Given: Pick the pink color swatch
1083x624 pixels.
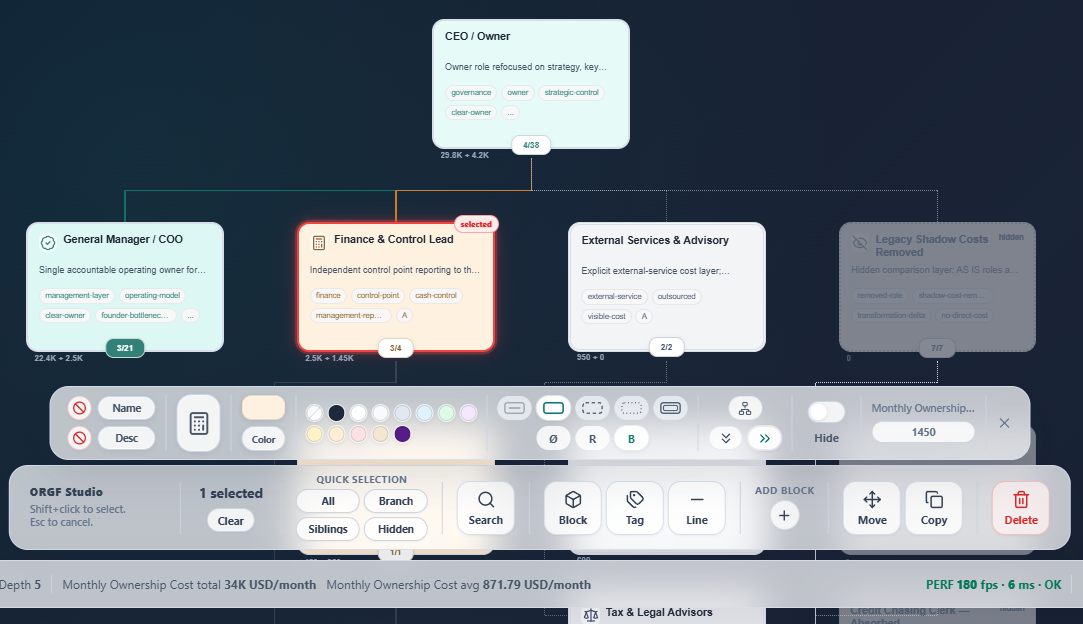Looking at the screenshot, I should pyautogui.click(x=358, y=434).
